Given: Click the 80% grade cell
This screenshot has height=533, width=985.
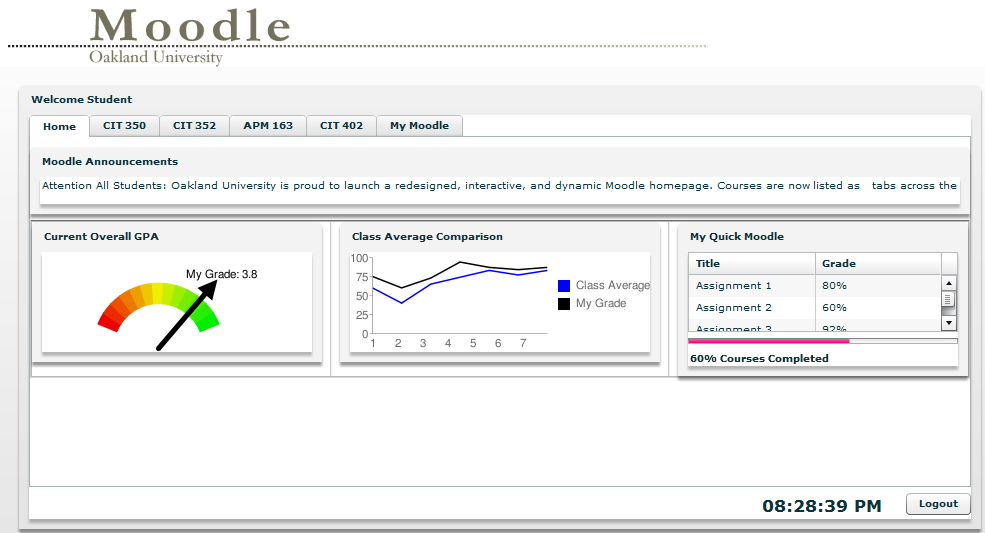Looking at the screenshot, I should (x=834, y=285).
